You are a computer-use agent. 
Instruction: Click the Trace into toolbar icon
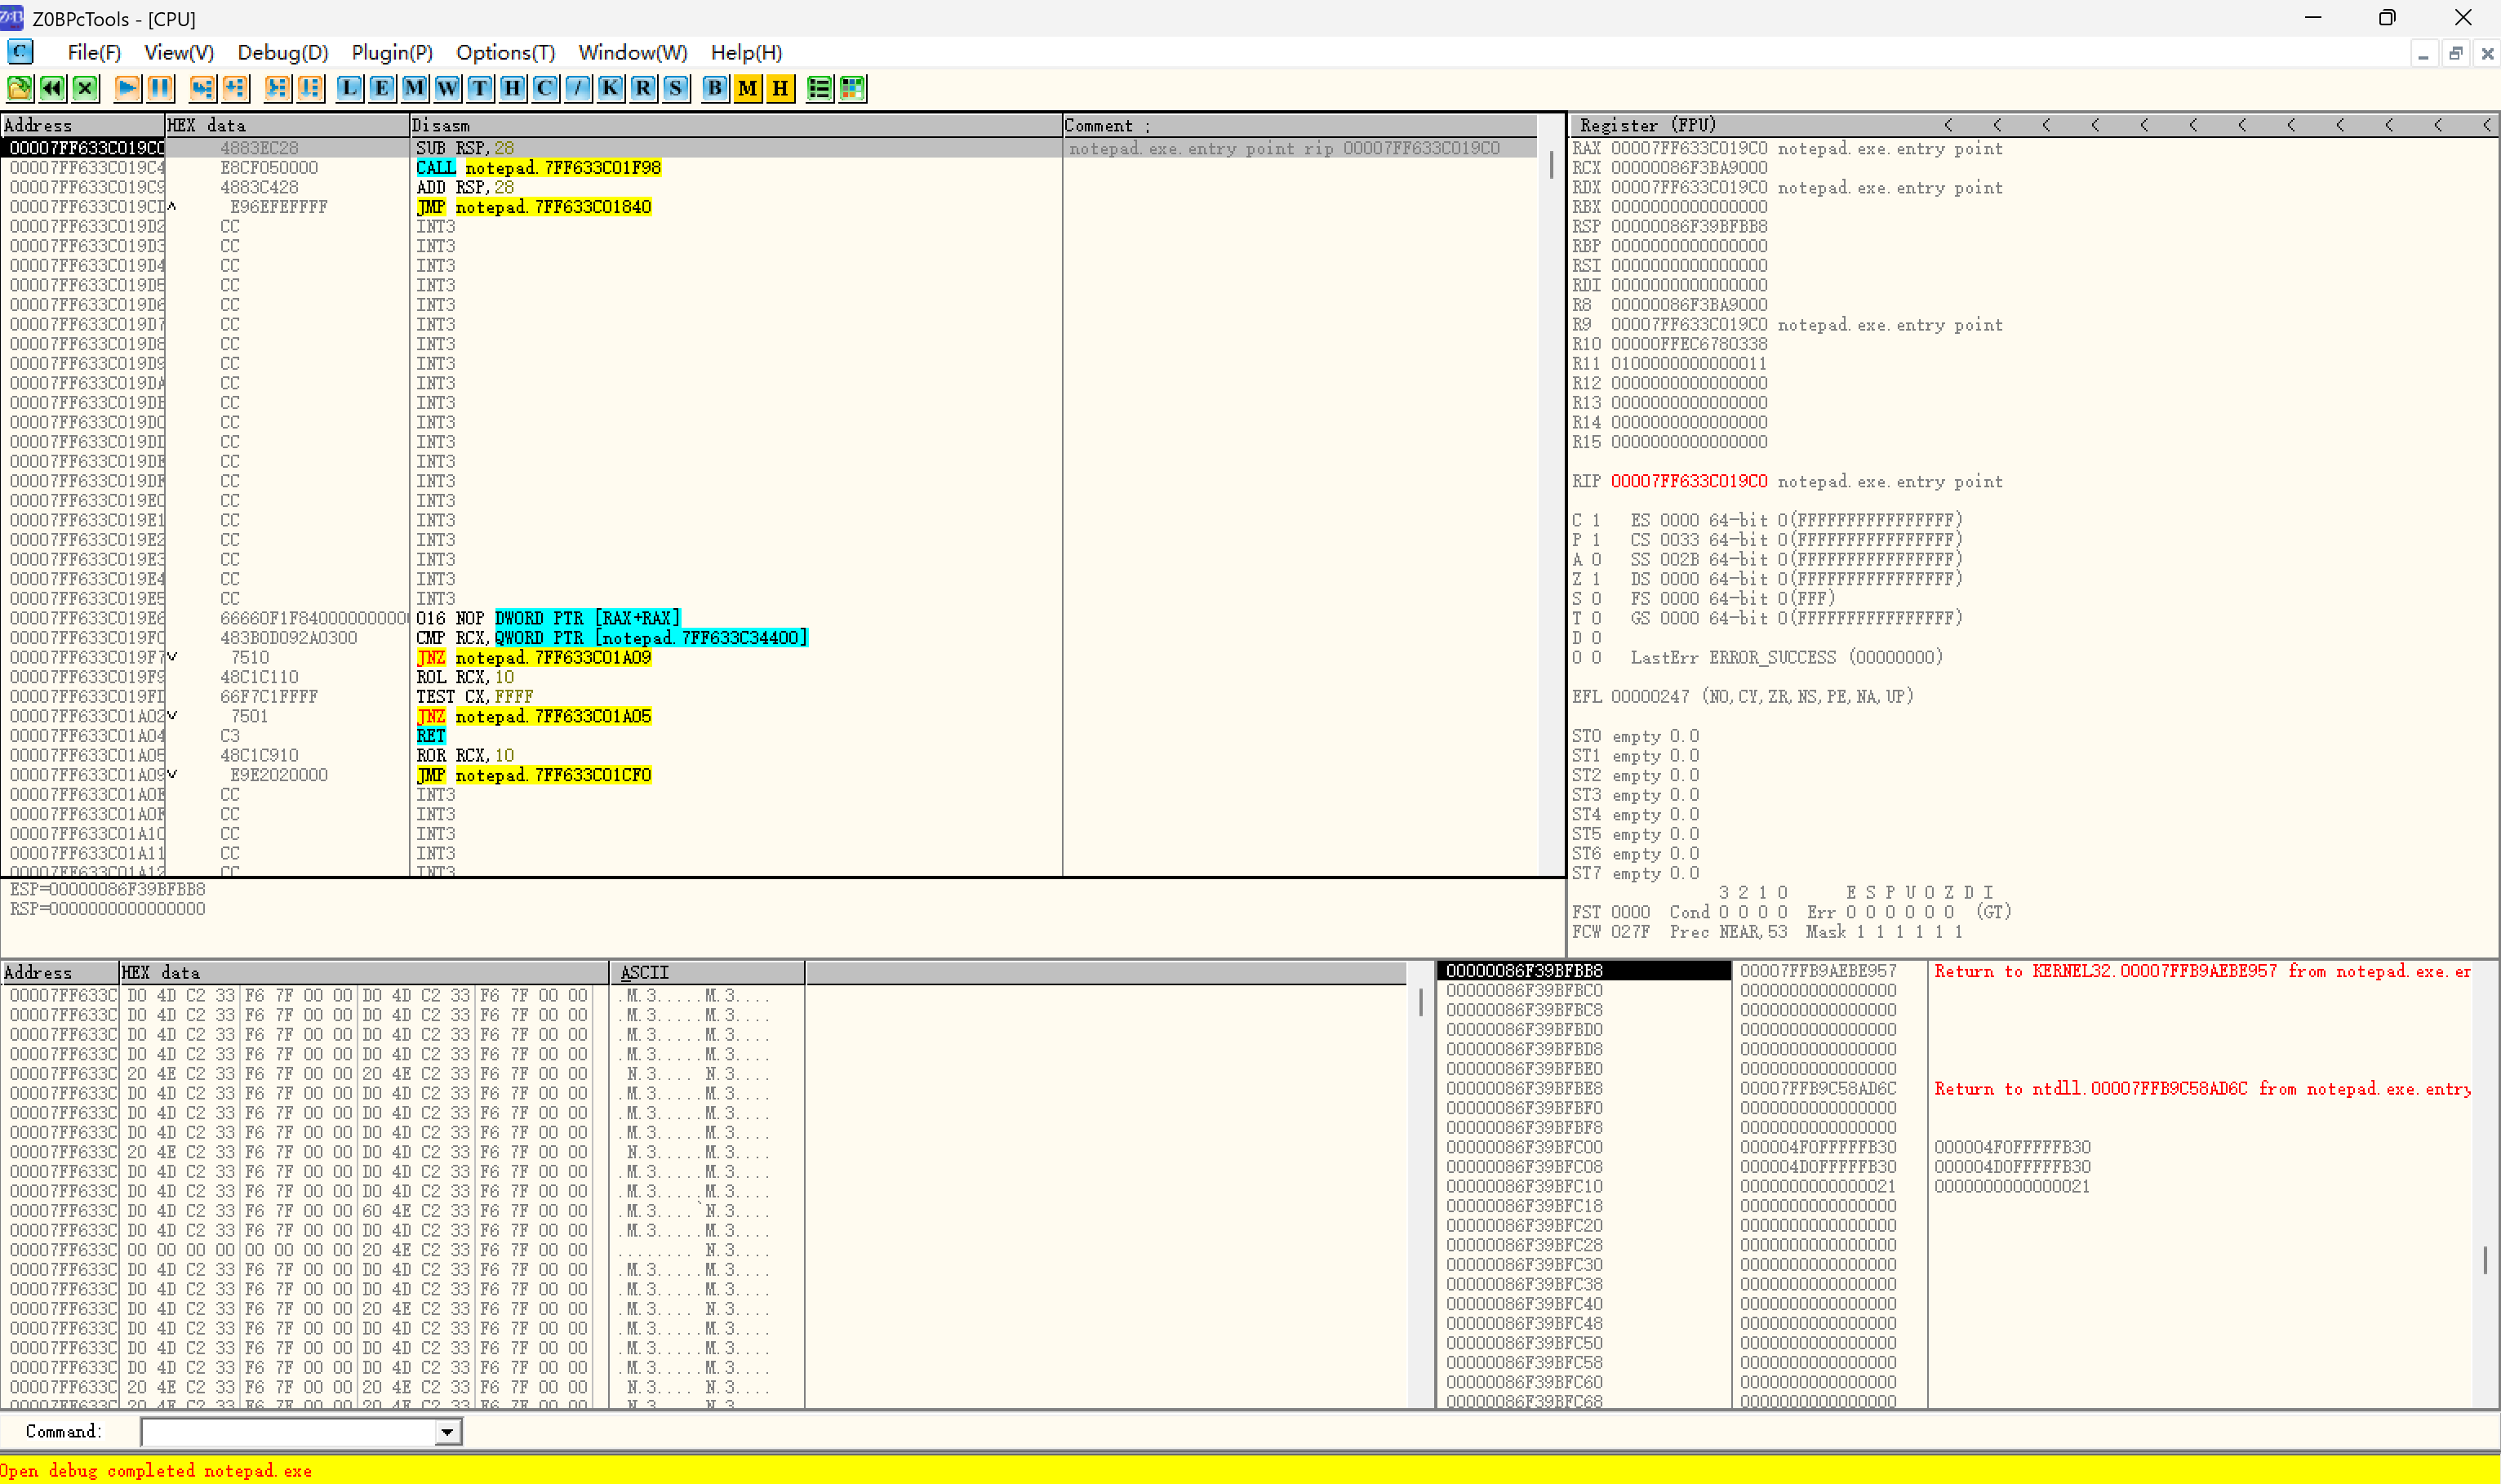point(277,89)
